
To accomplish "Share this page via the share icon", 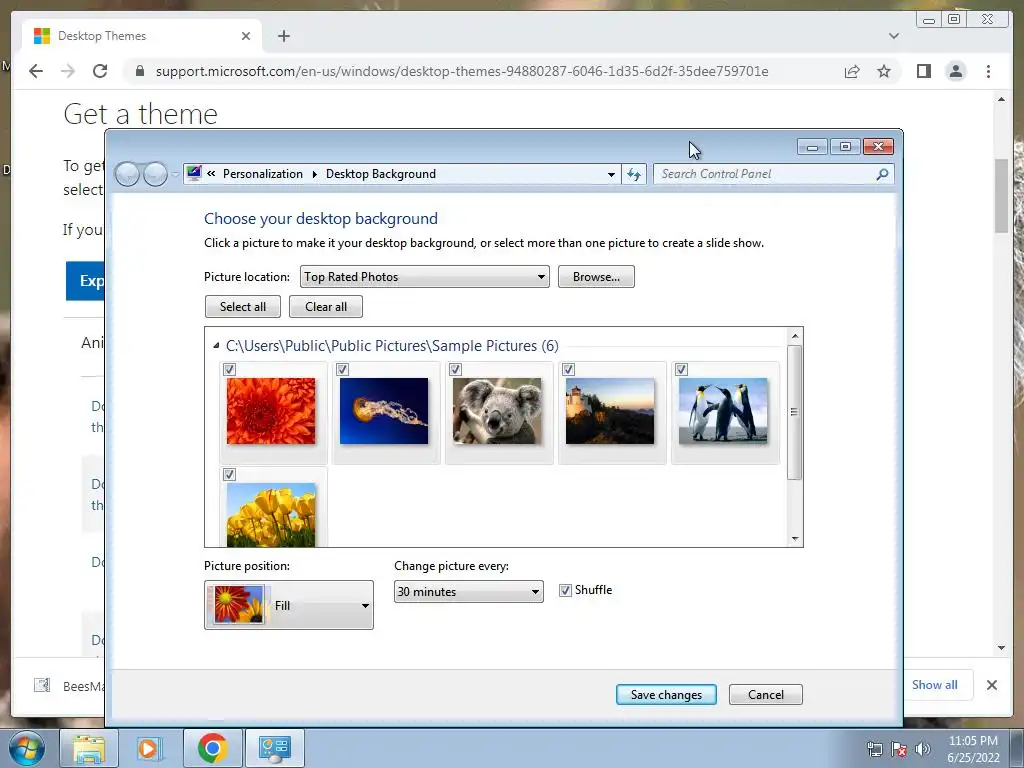I will click(852, 71).
